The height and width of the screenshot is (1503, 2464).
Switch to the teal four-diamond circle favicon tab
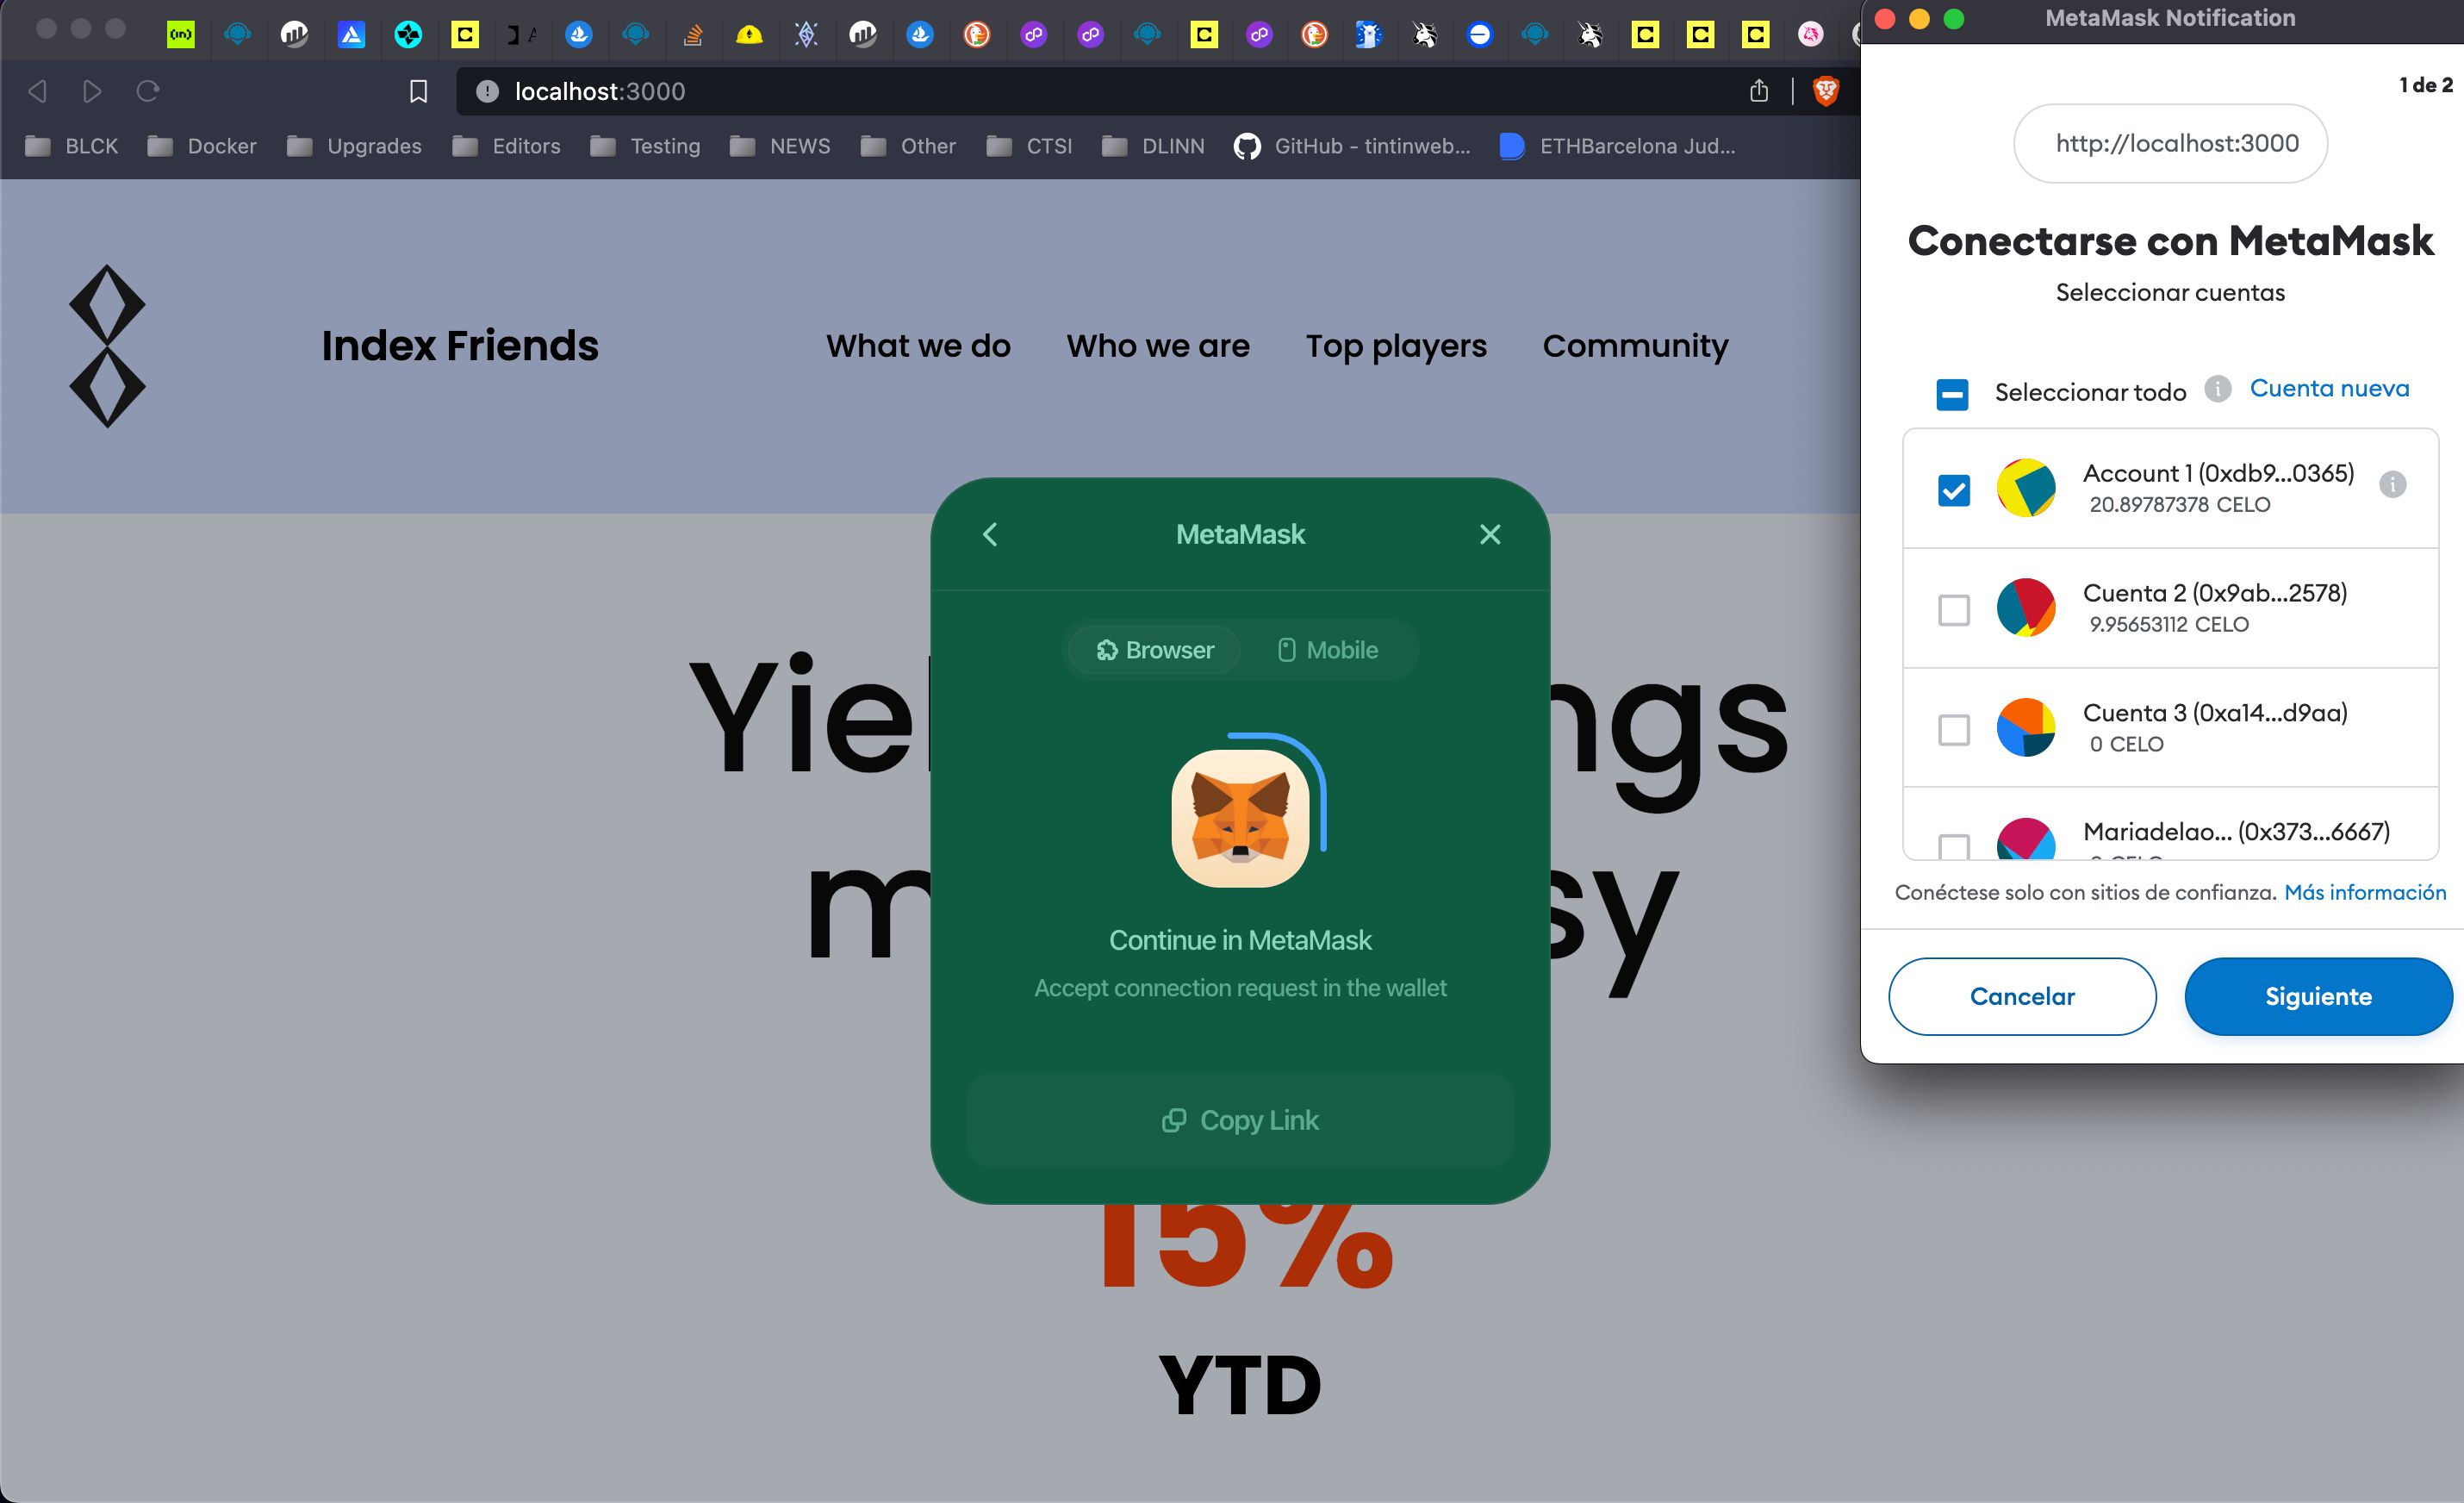[x=408, y=35]
